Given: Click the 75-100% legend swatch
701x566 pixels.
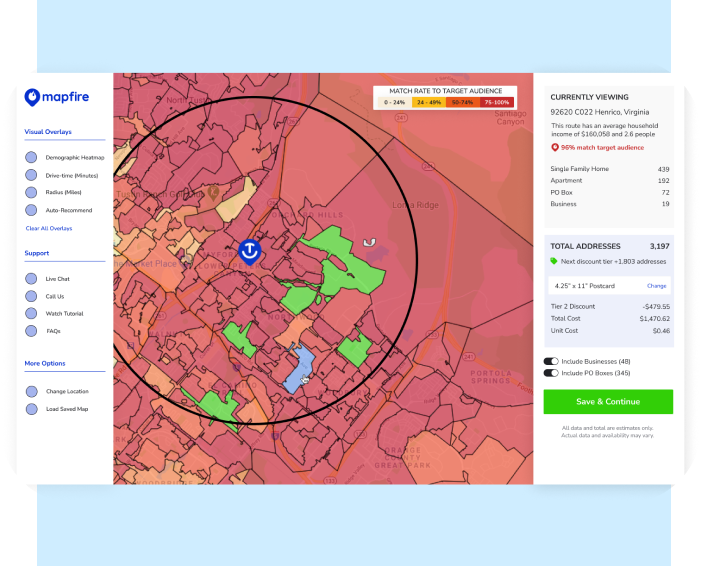Looking at the screenshot, I should (x=497, y=102).
